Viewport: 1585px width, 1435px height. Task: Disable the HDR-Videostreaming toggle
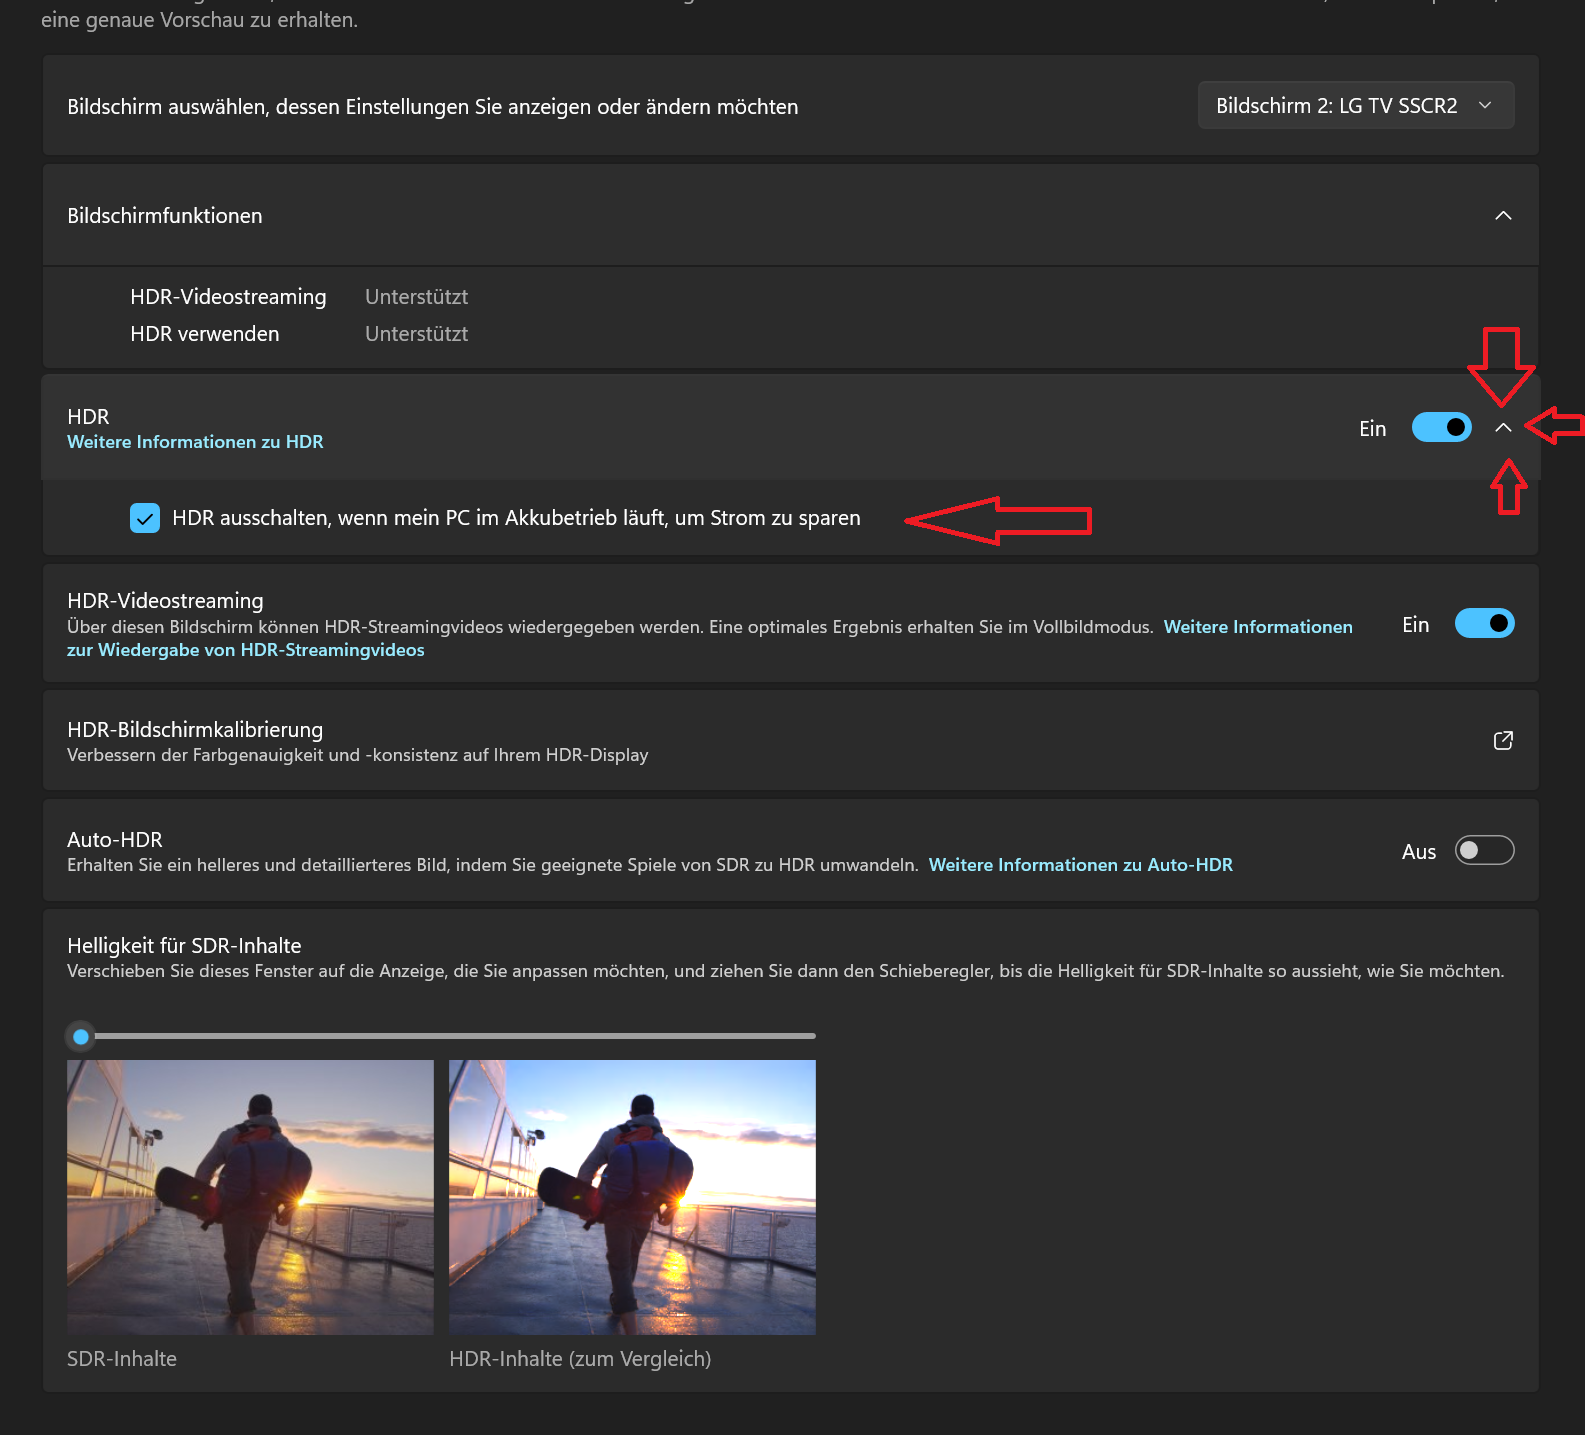1484,623
